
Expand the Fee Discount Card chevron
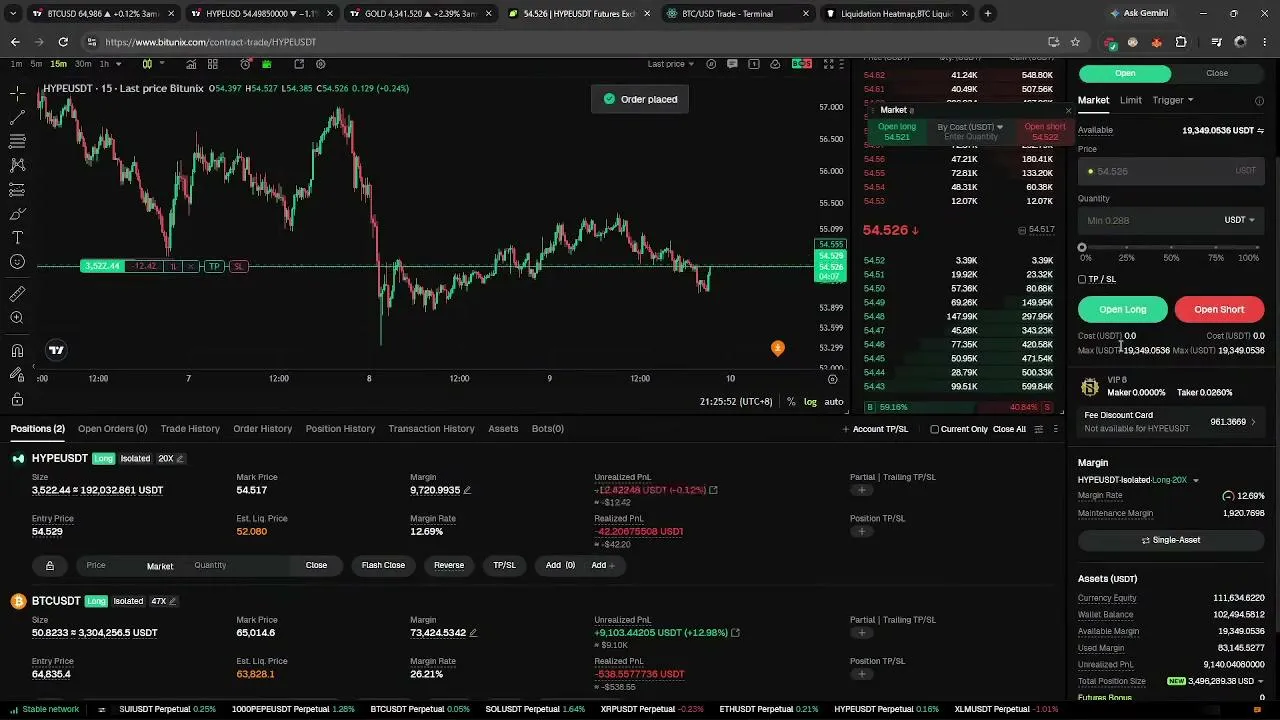1253,422
